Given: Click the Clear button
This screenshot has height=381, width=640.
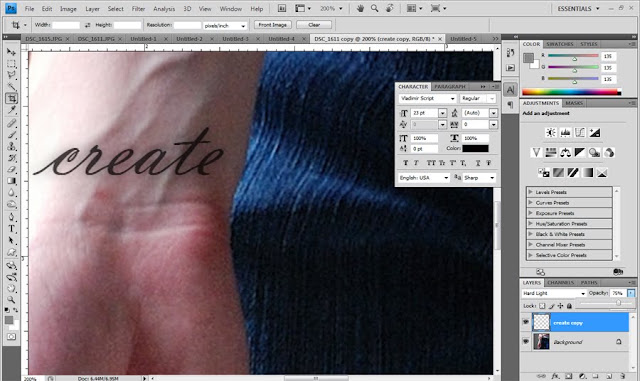Looking at the screenshot, I should click(x=314, y=25).
